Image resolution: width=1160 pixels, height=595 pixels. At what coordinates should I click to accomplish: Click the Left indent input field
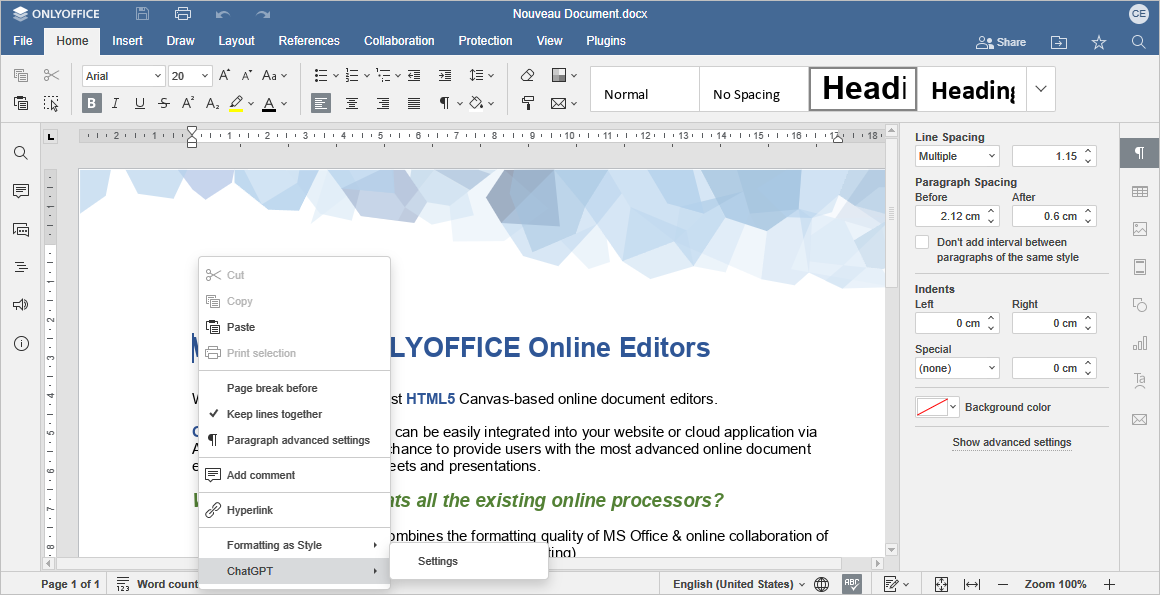click(x=950, y=323)
